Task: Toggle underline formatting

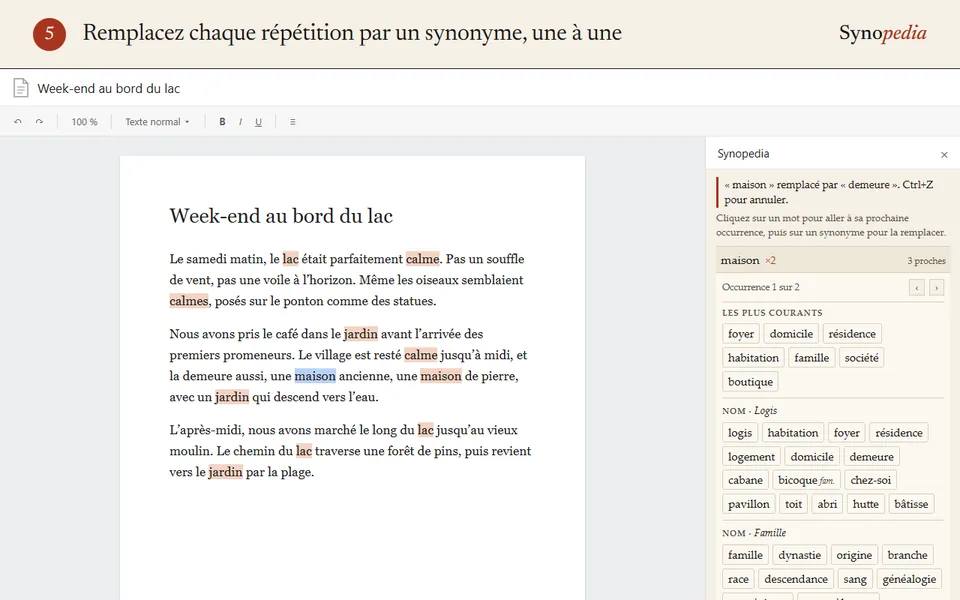Action: click(258, 122)
